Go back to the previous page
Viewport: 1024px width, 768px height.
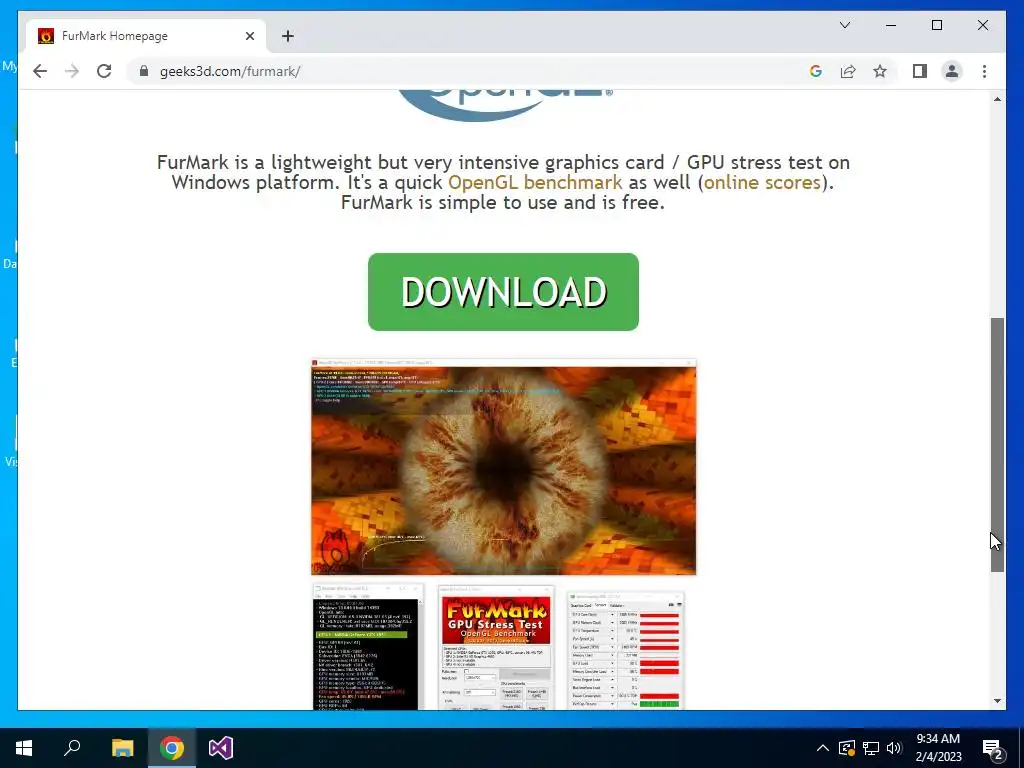click(40, 71)
